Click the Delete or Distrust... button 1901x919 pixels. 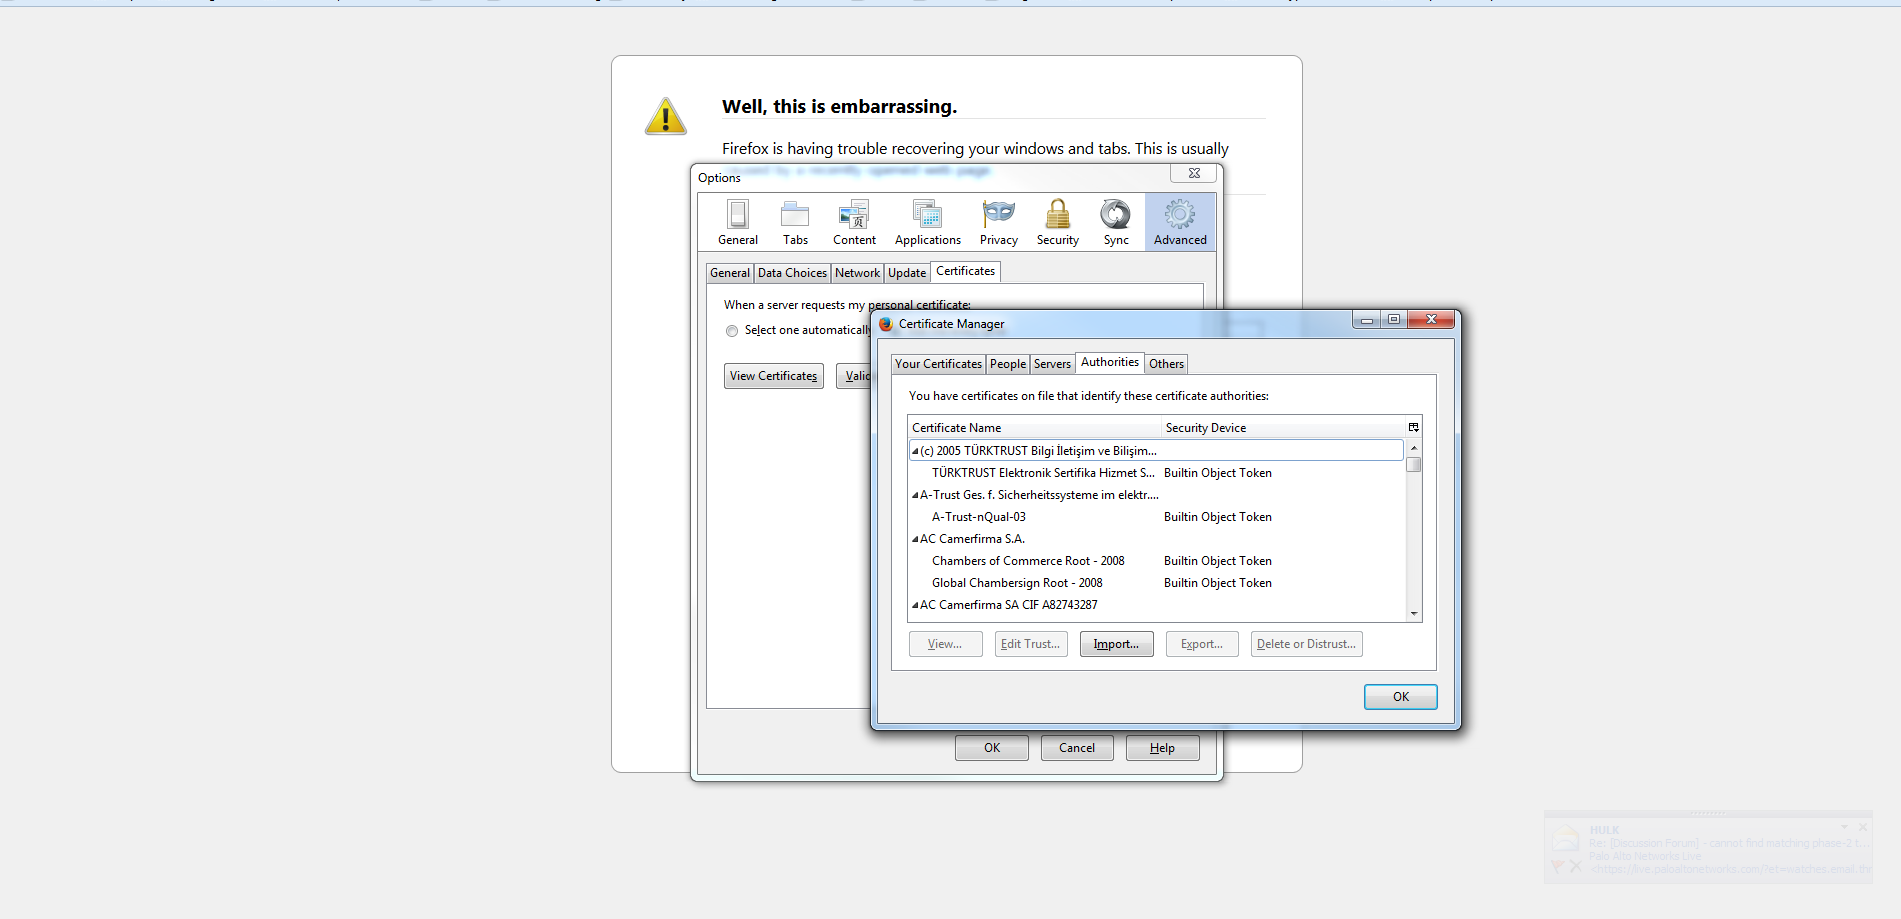pyautogui.click(x=1307, y=644)
